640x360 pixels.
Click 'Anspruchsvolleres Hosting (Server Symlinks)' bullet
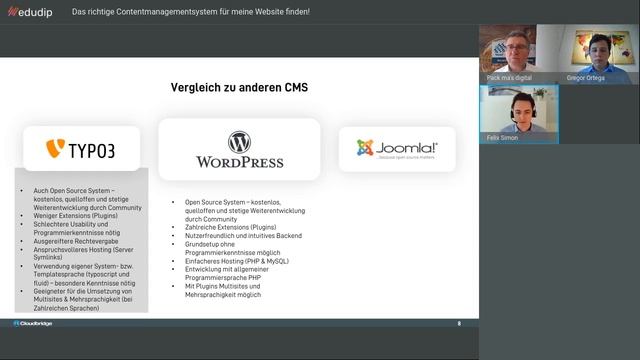(83, 253)
